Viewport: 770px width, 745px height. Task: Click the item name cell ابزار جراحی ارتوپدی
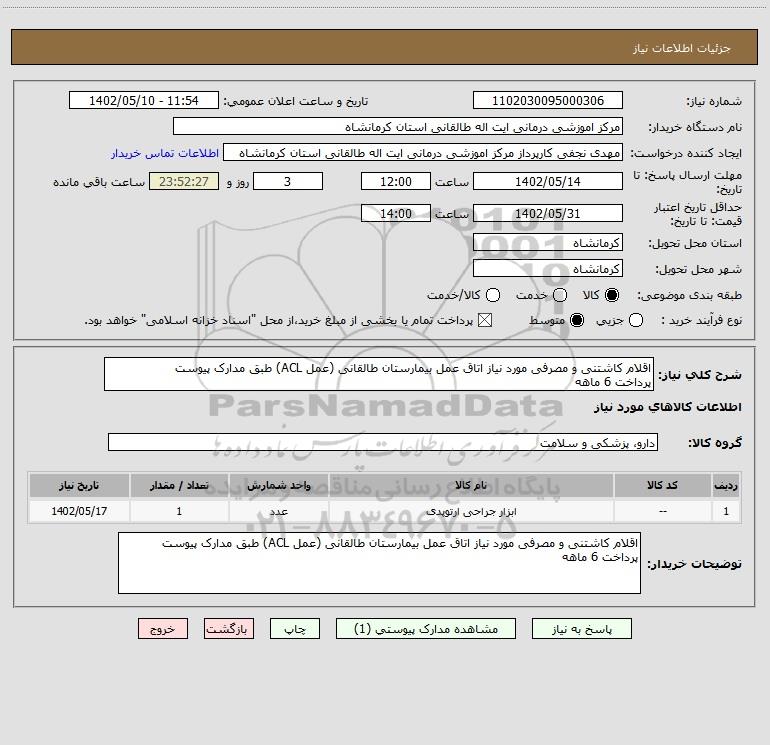point(470,511)
